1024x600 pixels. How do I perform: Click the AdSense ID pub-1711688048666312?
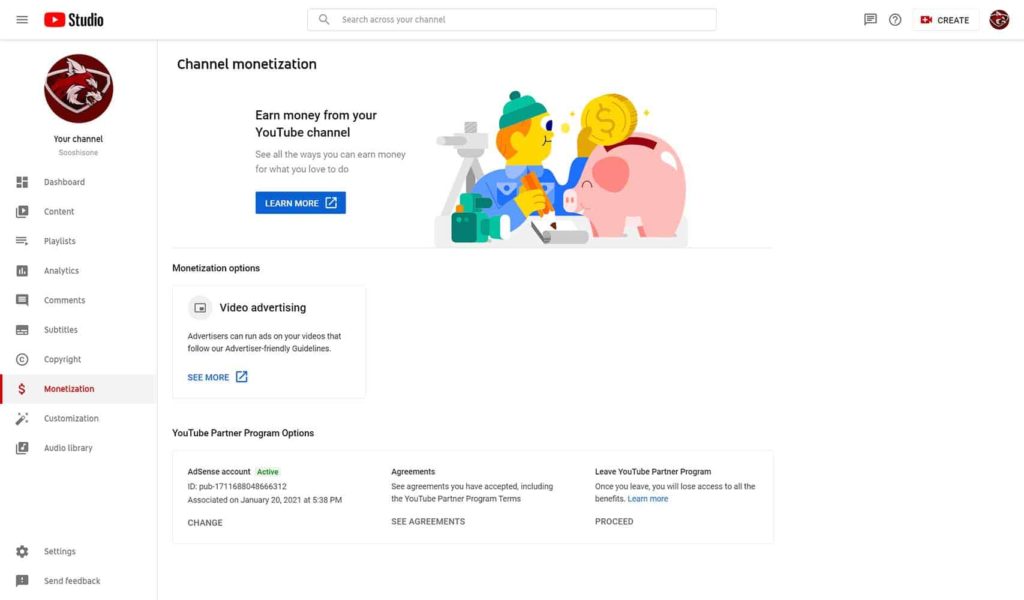(237, 486)
